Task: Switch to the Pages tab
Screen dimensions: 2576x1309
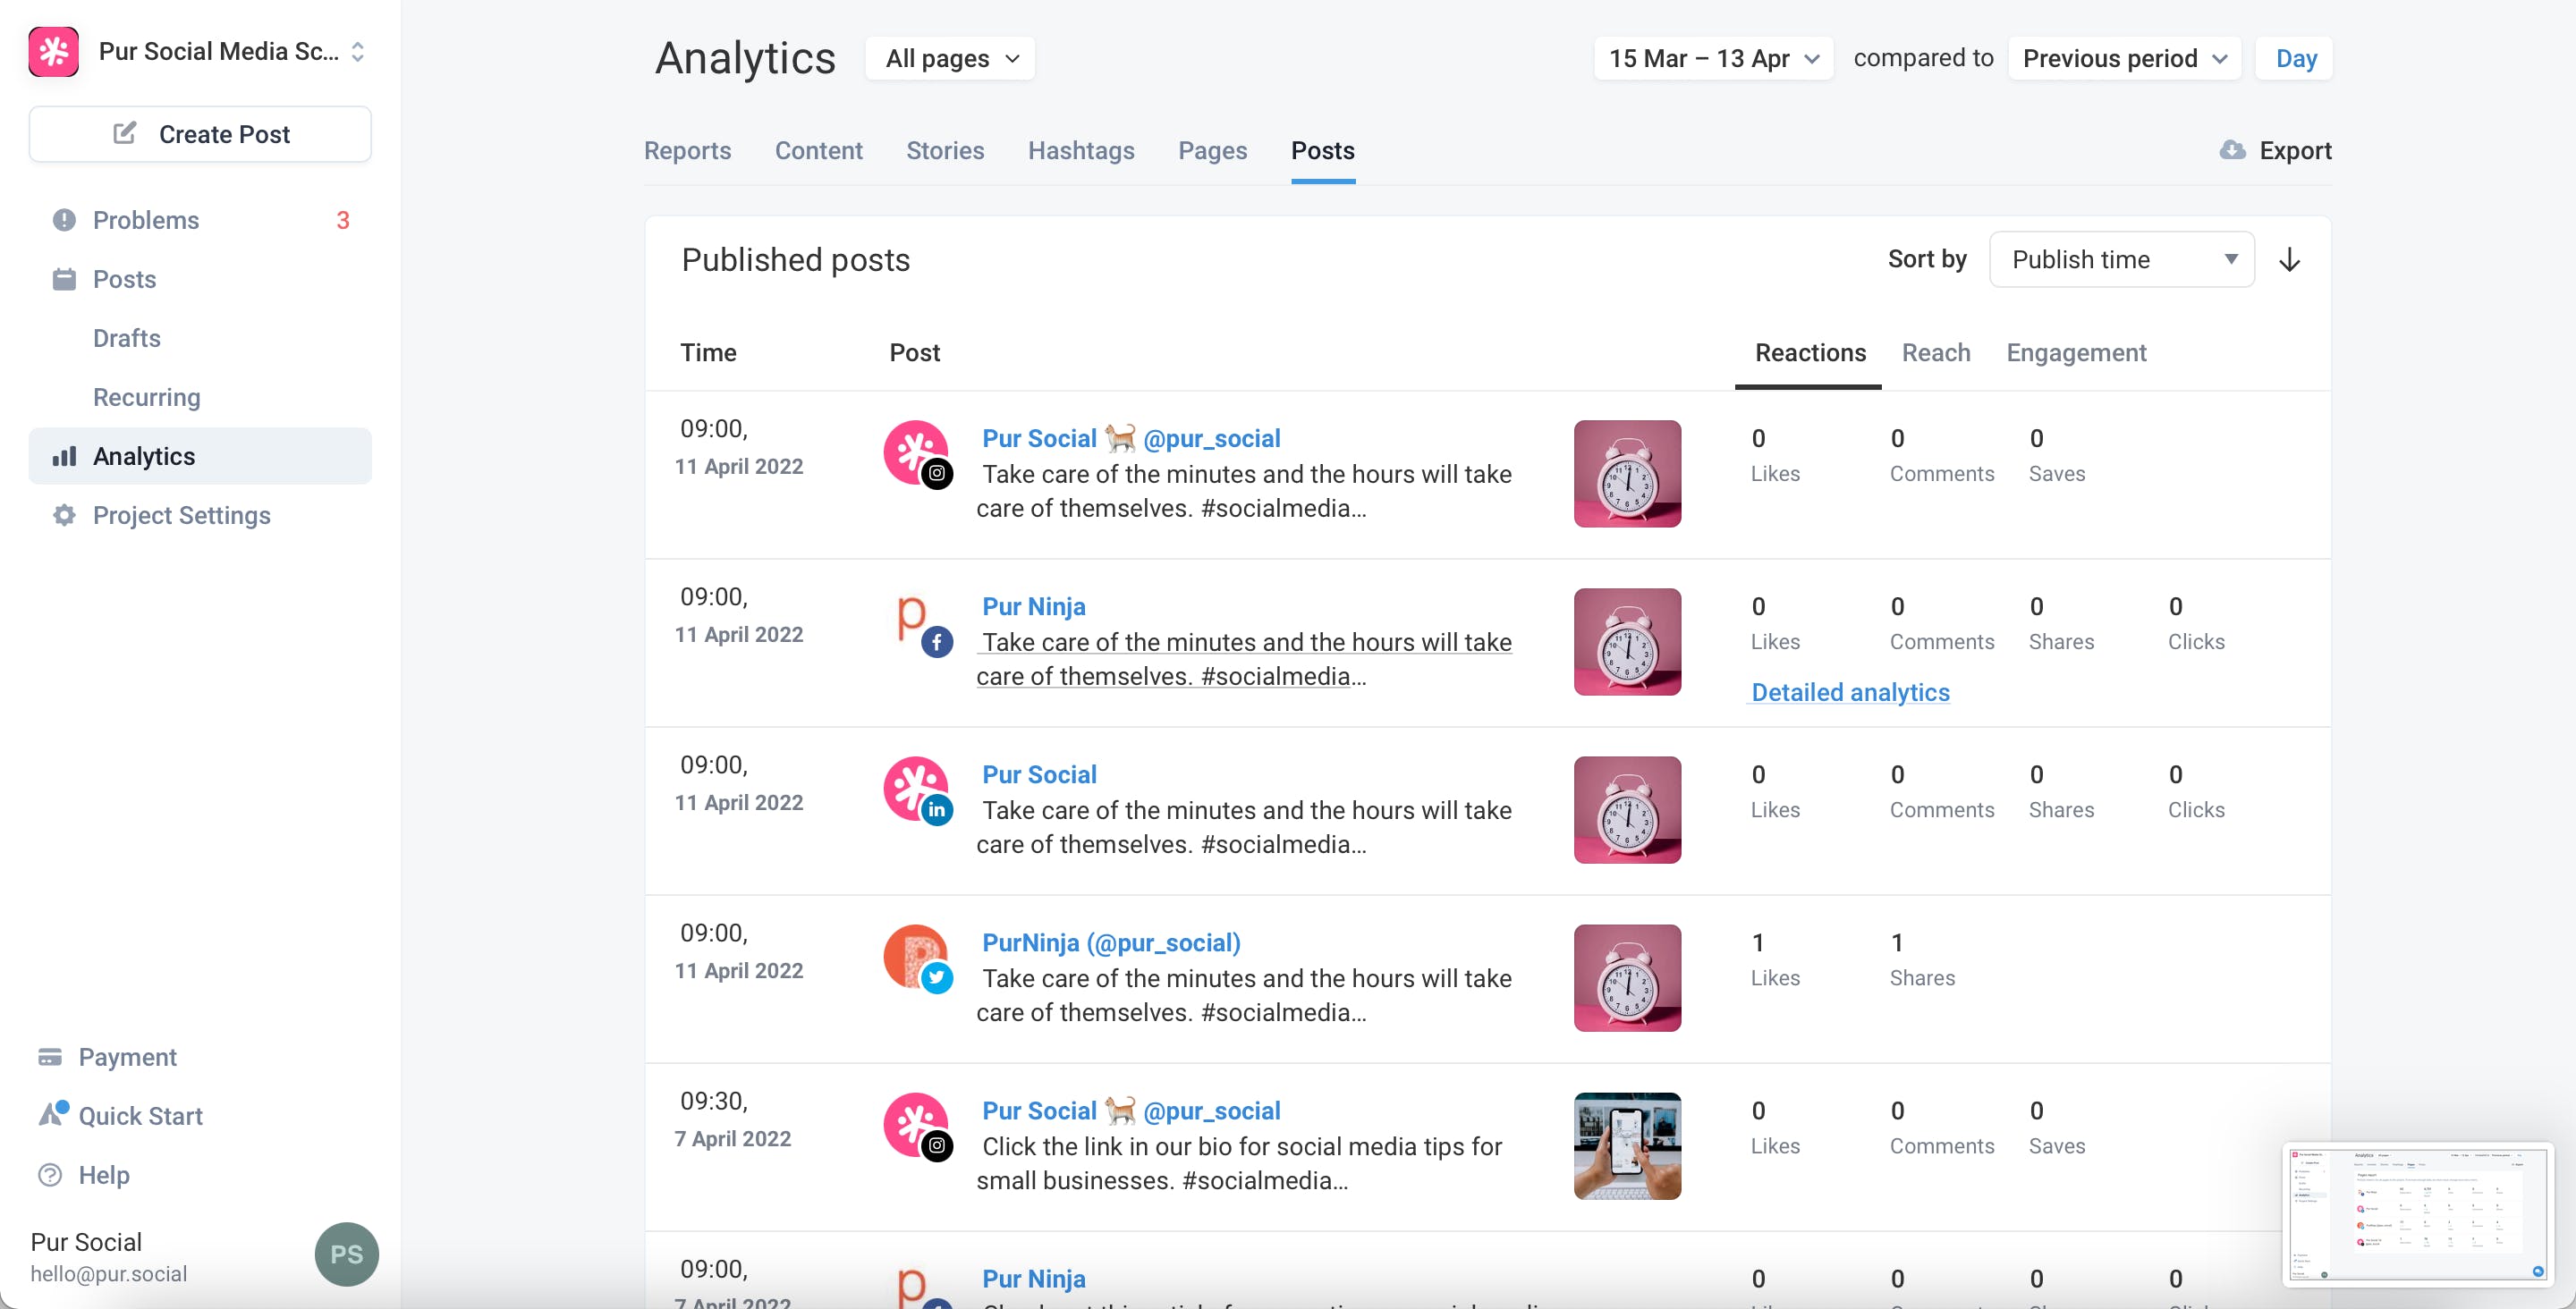Action: click(1213, 150)
